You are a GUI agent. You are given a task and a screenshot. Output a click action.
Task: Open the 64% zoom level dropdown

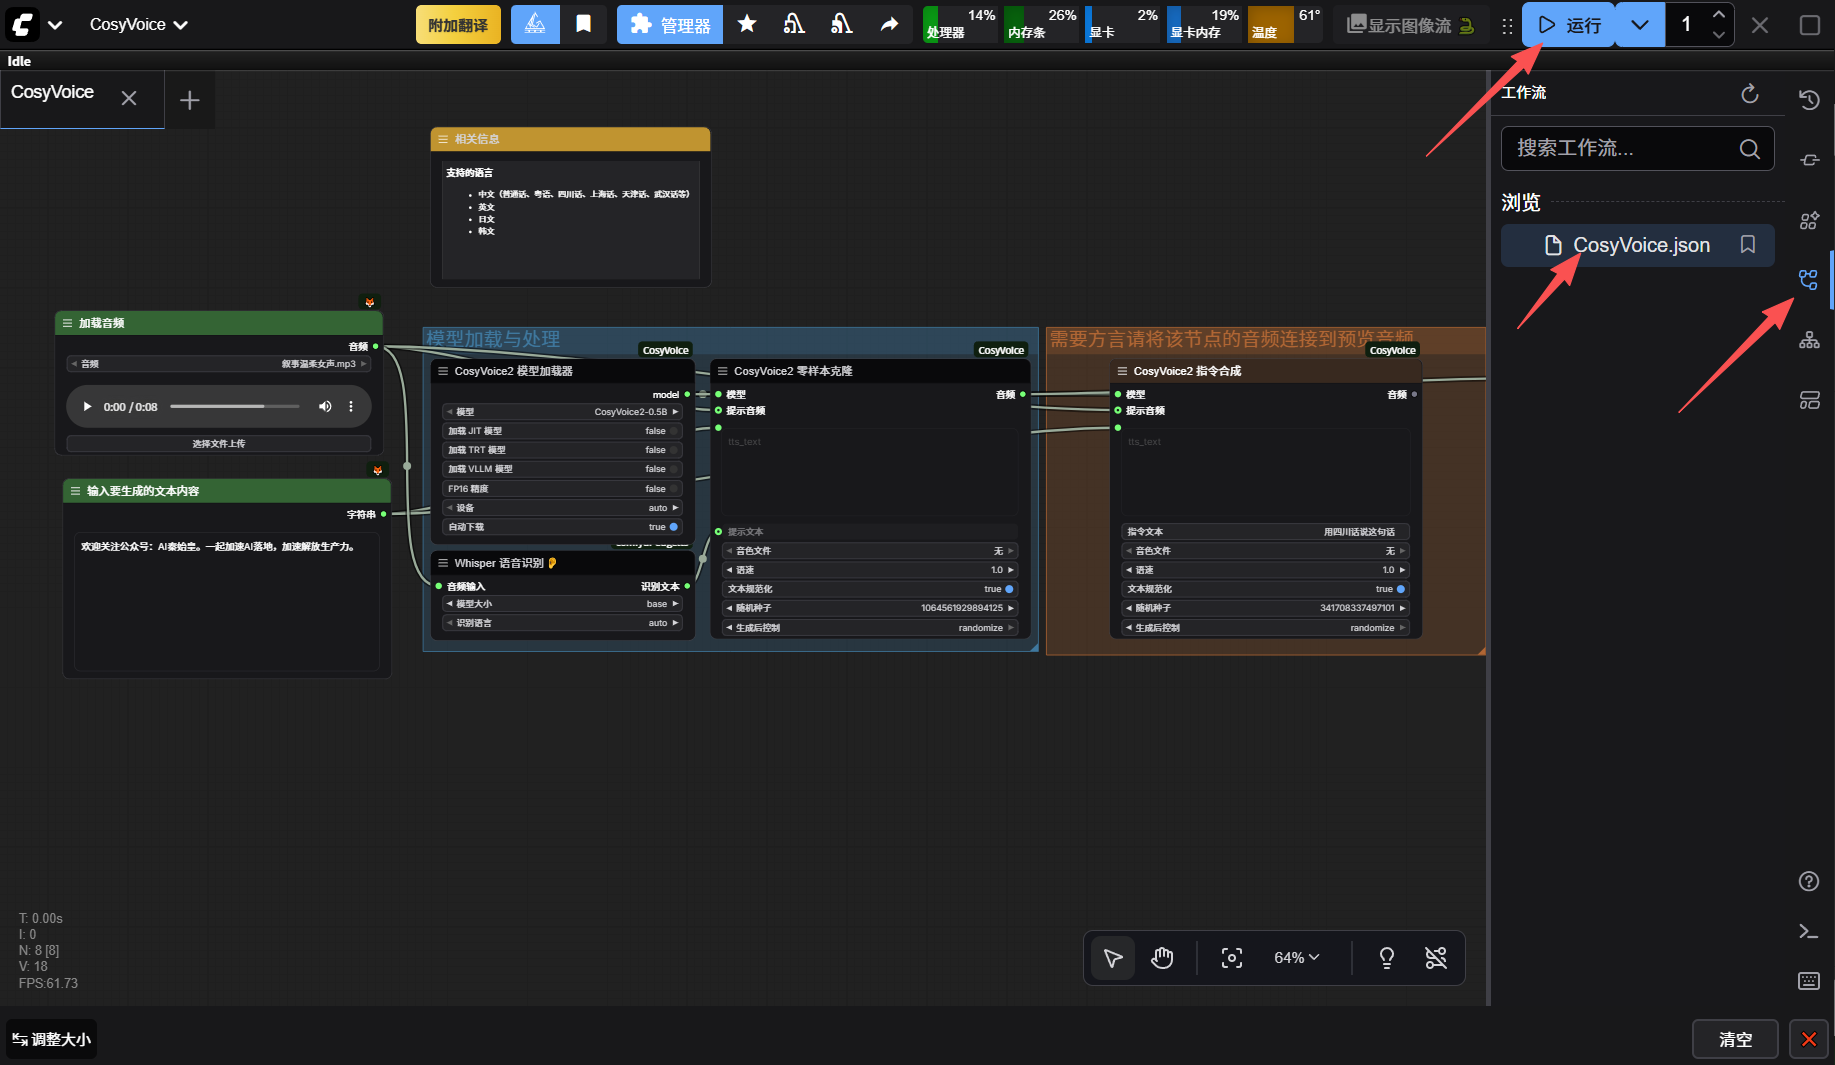(1296, 958)
